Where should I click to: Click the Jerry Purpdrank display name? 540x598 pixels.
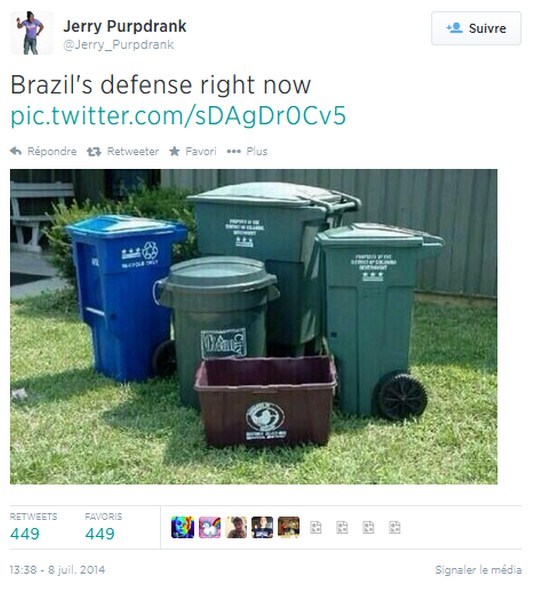[125, 26]
